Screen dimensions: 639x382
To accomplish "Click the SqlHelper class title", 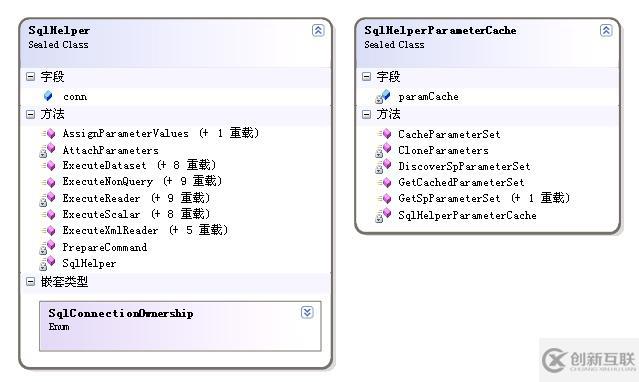I will coord(59,31).
